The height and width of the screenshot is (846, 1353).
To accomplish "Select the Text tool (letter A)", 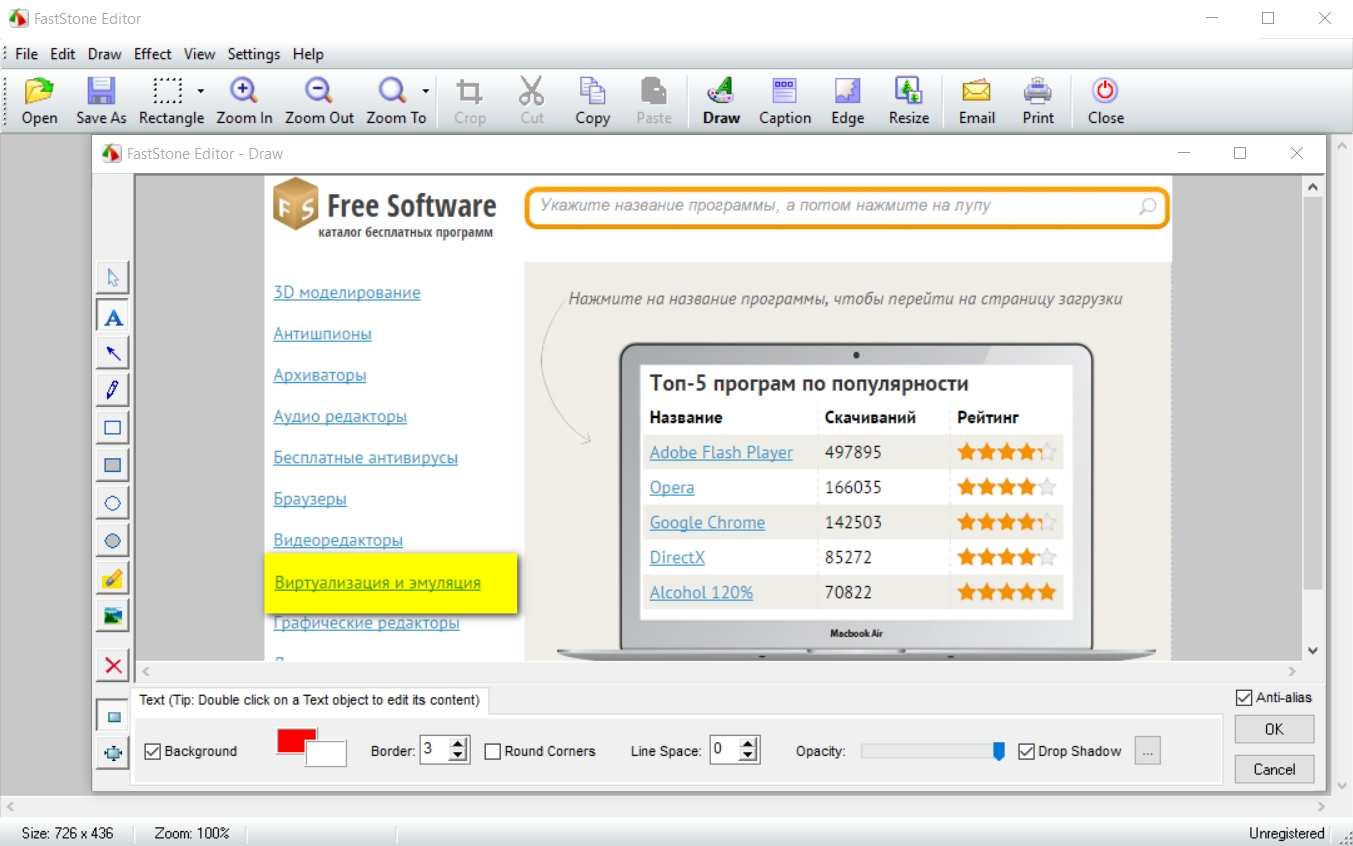I will point(113,316).
